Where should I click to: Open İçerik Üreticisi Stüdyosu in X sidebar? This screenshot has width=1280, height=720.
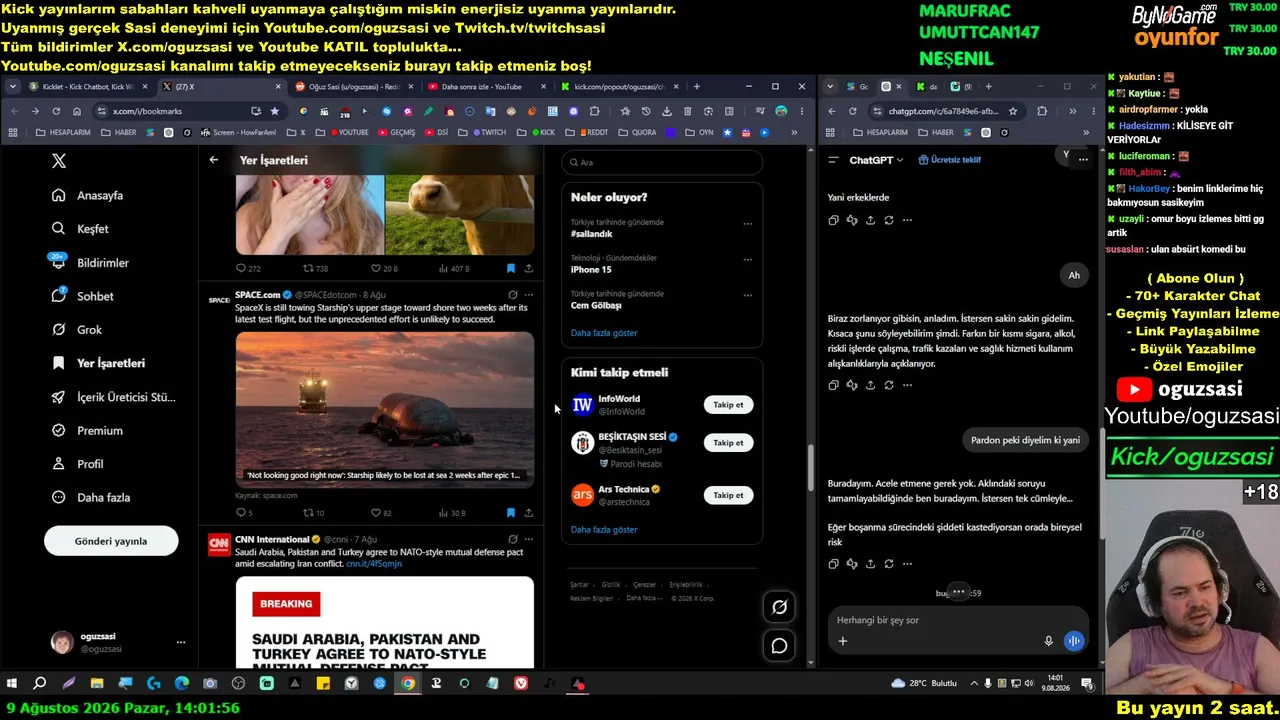(x=114, y=397)
